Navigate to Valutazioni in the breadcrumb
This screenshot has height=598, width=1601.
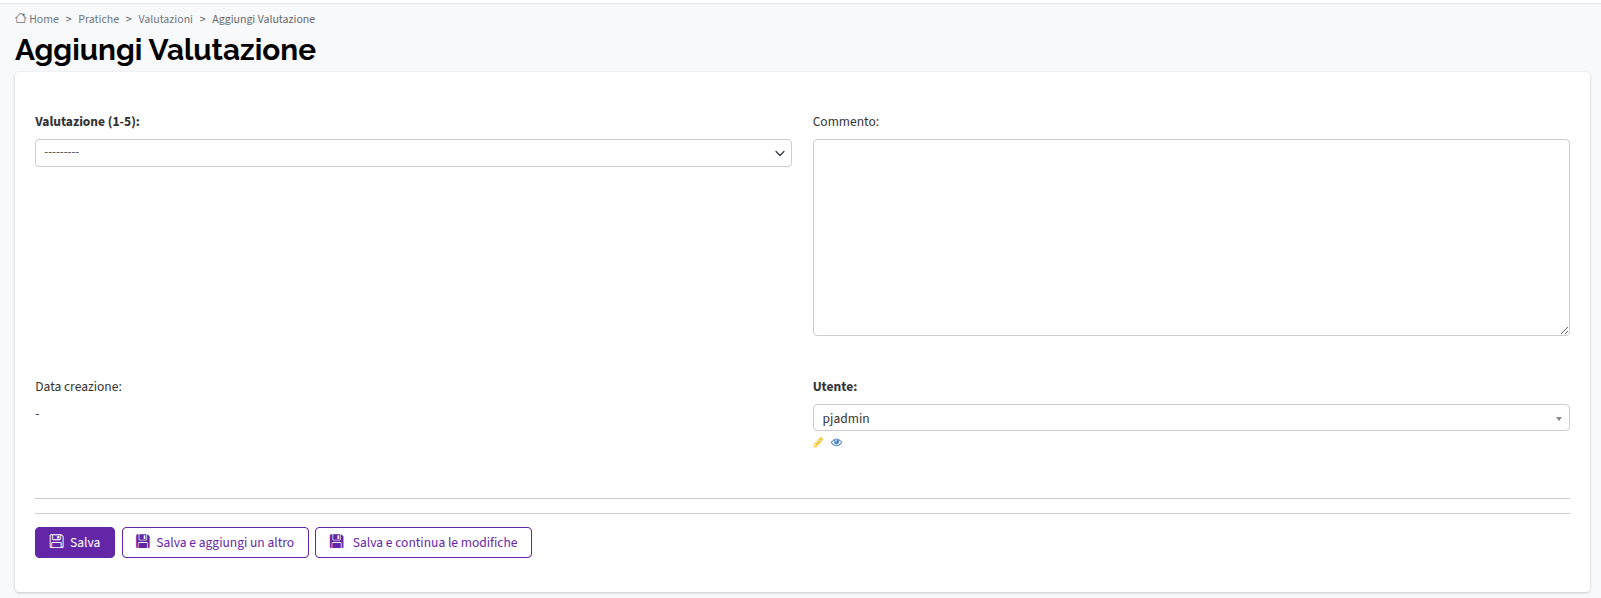(165, 19)
